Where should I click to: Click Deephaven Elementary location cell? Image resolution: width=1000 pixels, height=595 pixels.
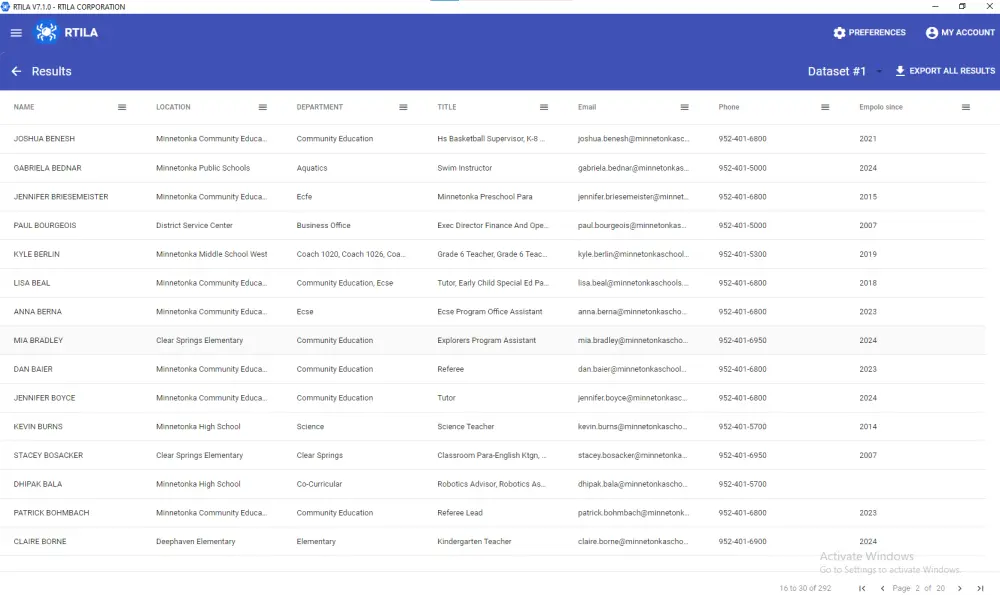tap(195, 541)
